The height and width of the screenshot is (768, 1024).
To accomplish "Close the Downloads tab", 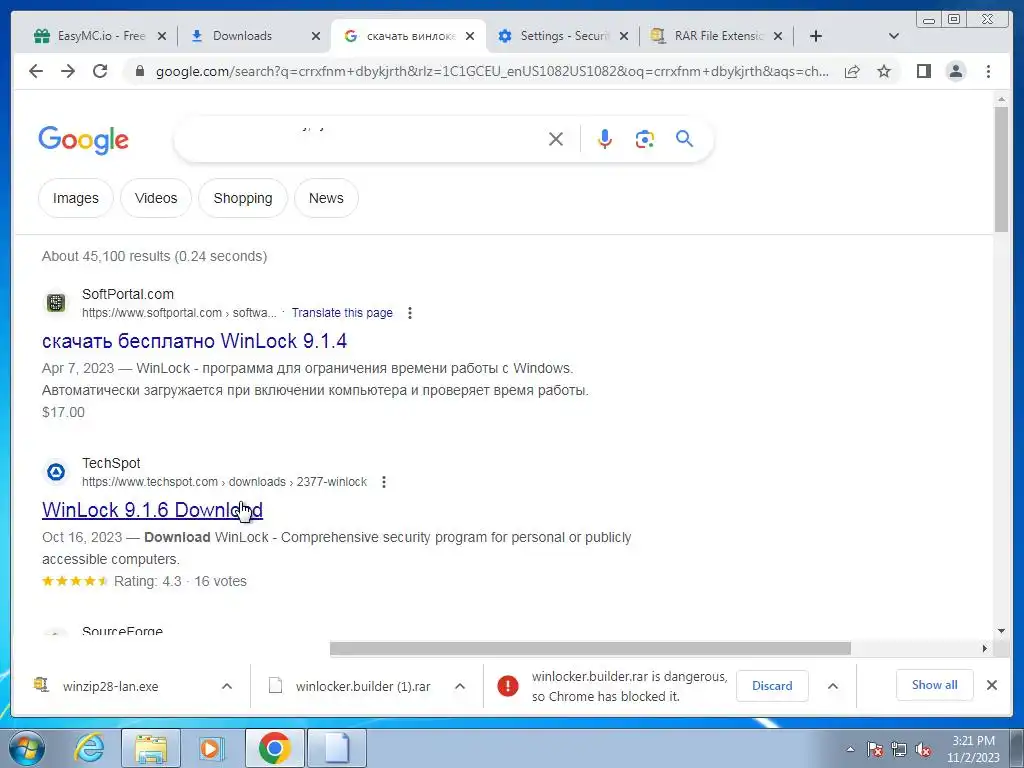I will (316, 36).
